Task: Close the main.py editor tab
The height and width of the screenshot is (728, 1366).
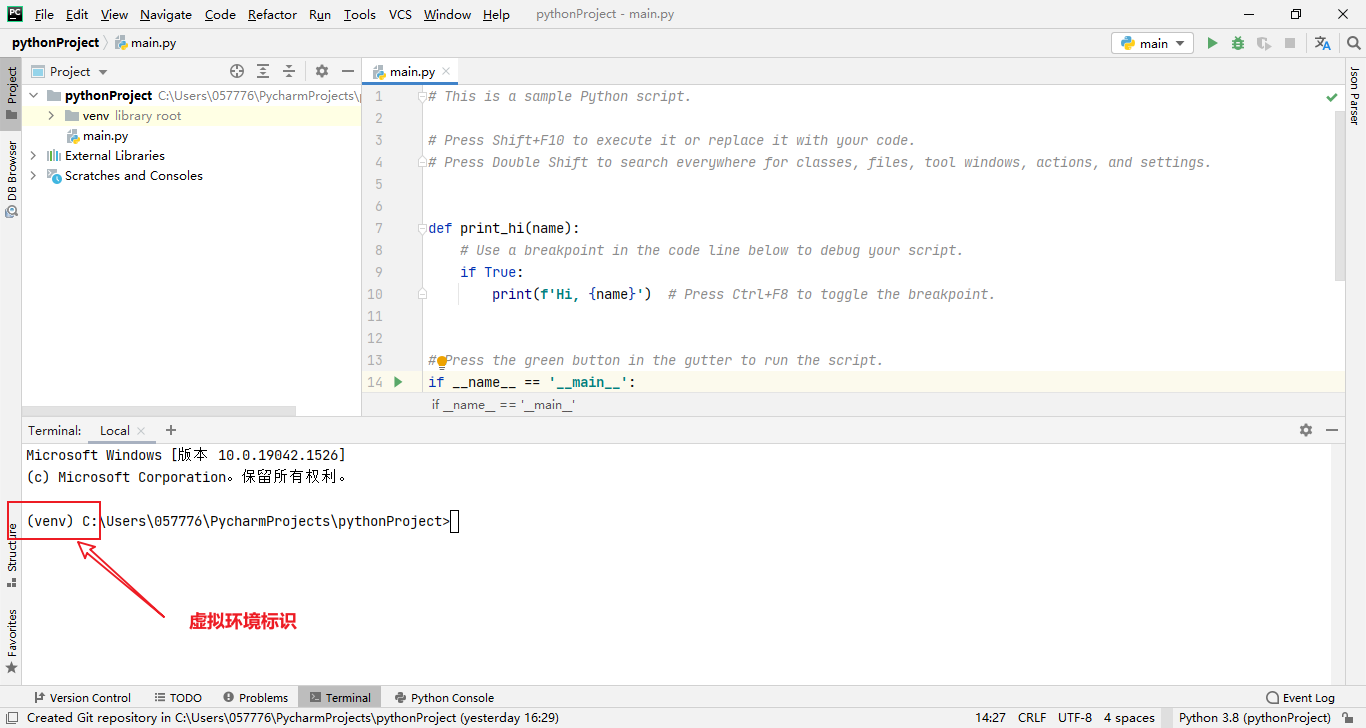Action: tap(446, 71)
